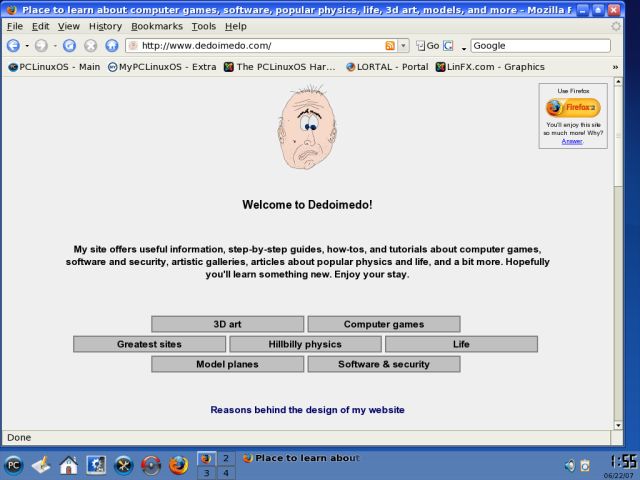Open the Edit menu
This screenshot has width=640, height=480.
pyautogui.click(x=40, y=27)
